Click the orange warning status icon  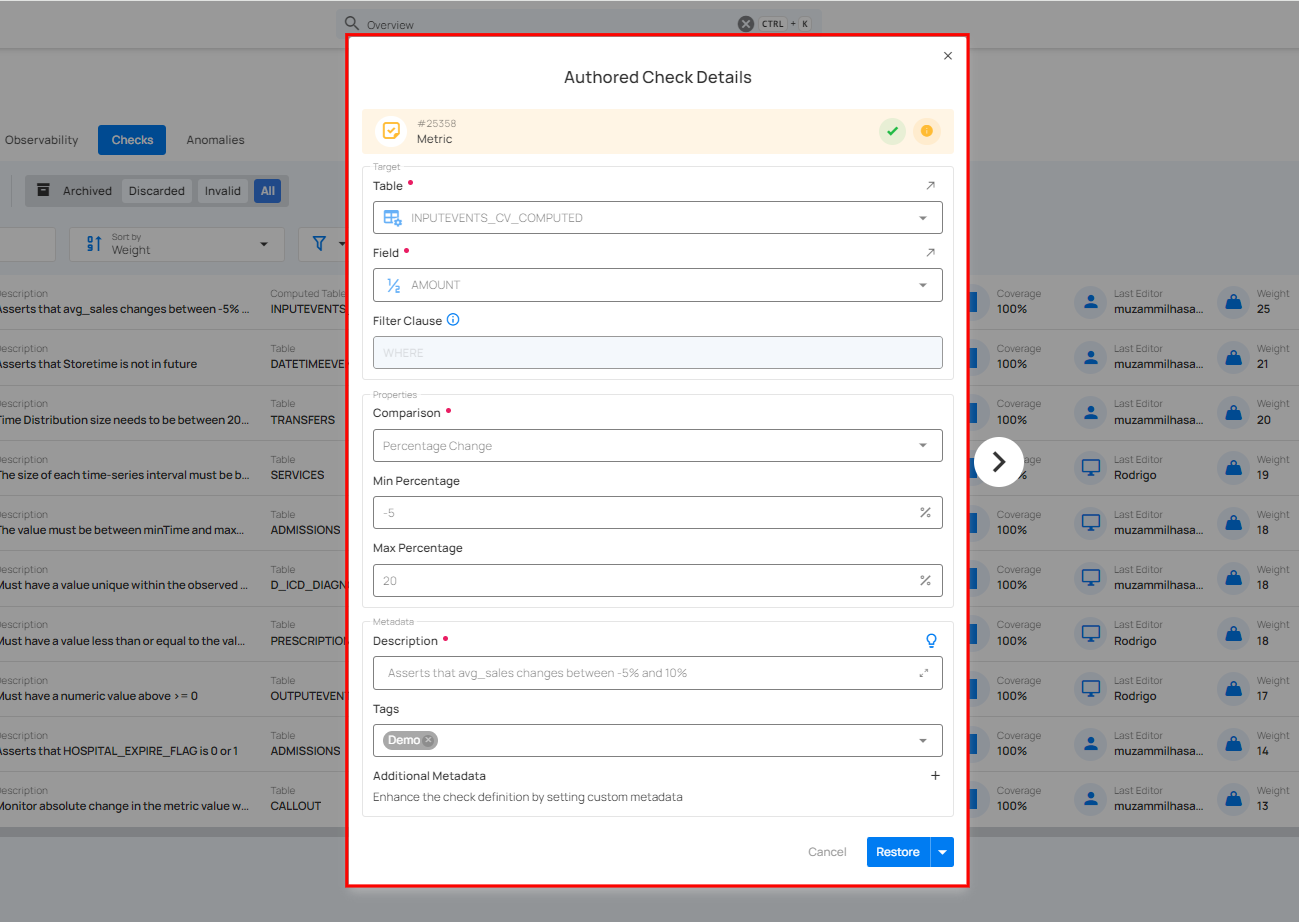point(926,131)
